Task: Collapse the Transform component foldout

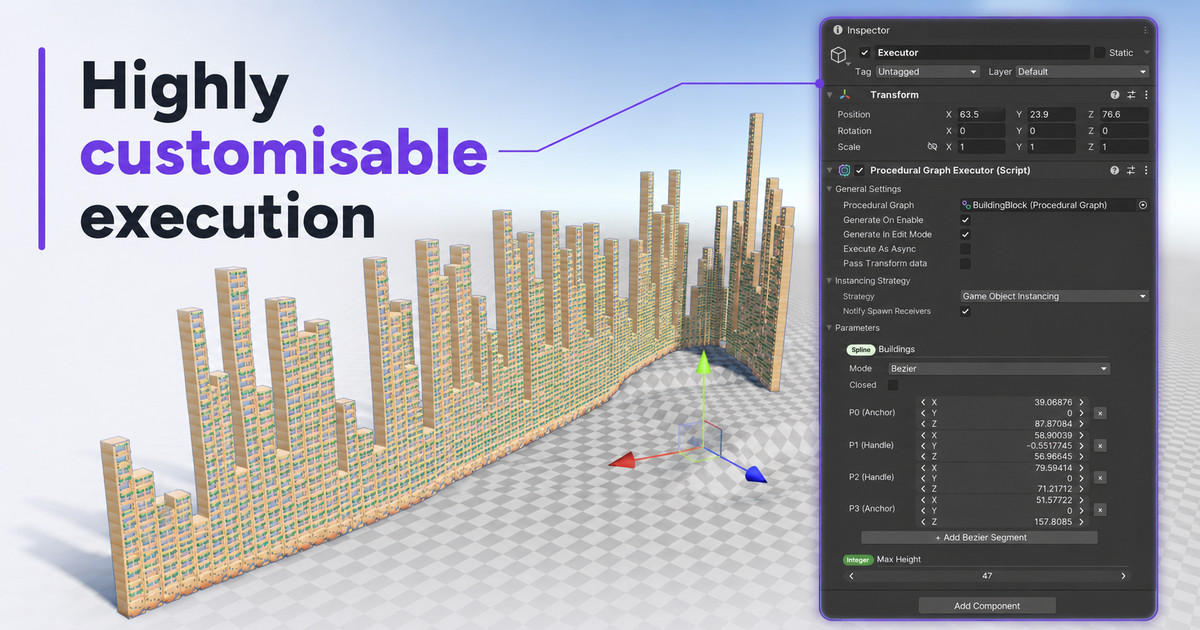Action: [830, 95]
